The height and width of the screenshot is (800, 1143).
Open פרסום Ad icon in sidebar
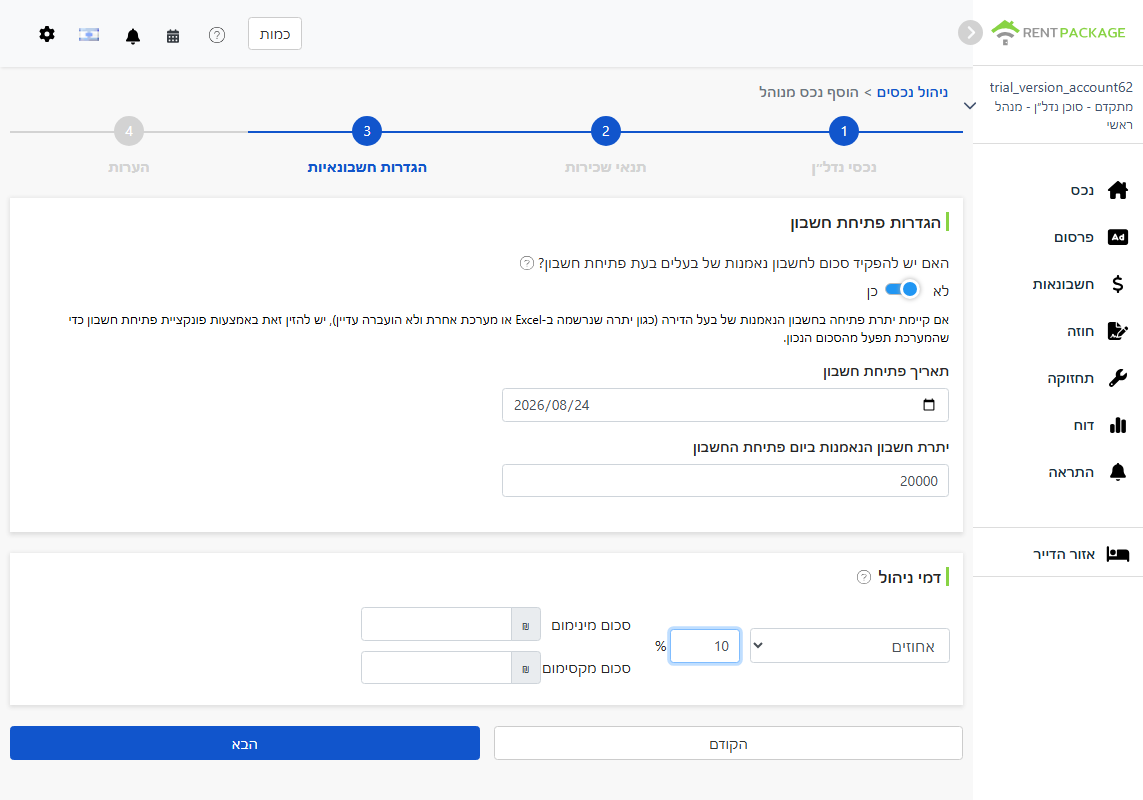(1117, 237)
